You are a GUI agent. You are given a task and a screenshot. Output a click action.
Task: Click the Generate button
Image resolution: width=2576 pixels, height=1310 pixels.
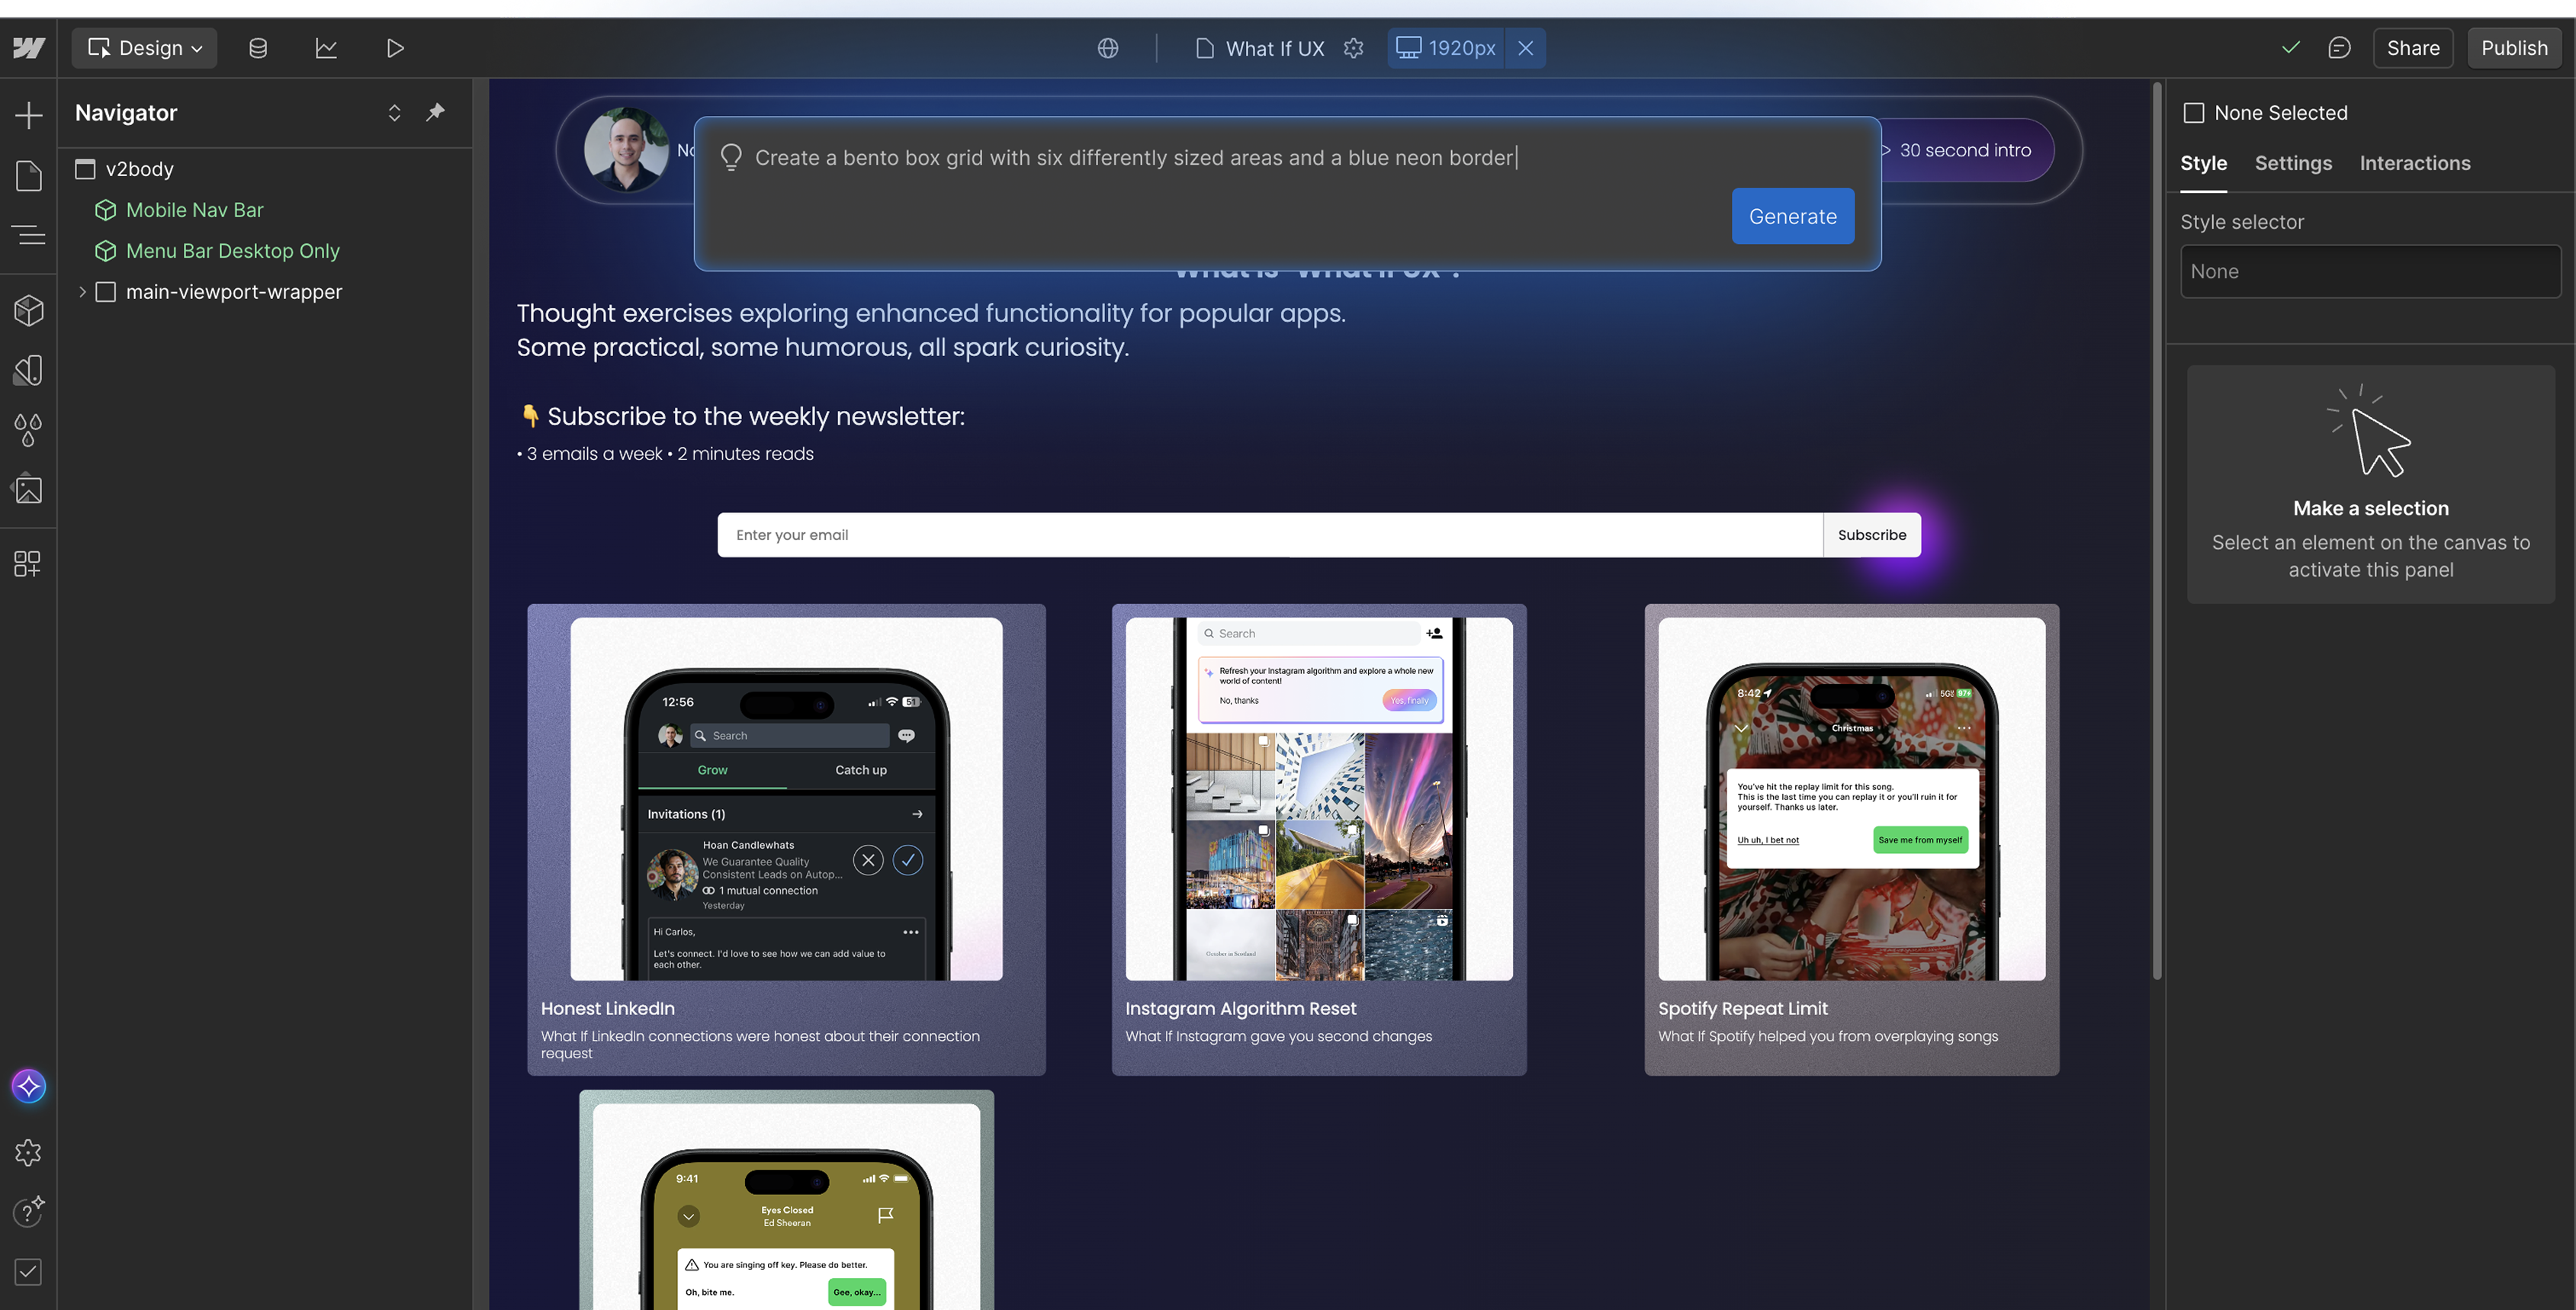pos(1792,216)
